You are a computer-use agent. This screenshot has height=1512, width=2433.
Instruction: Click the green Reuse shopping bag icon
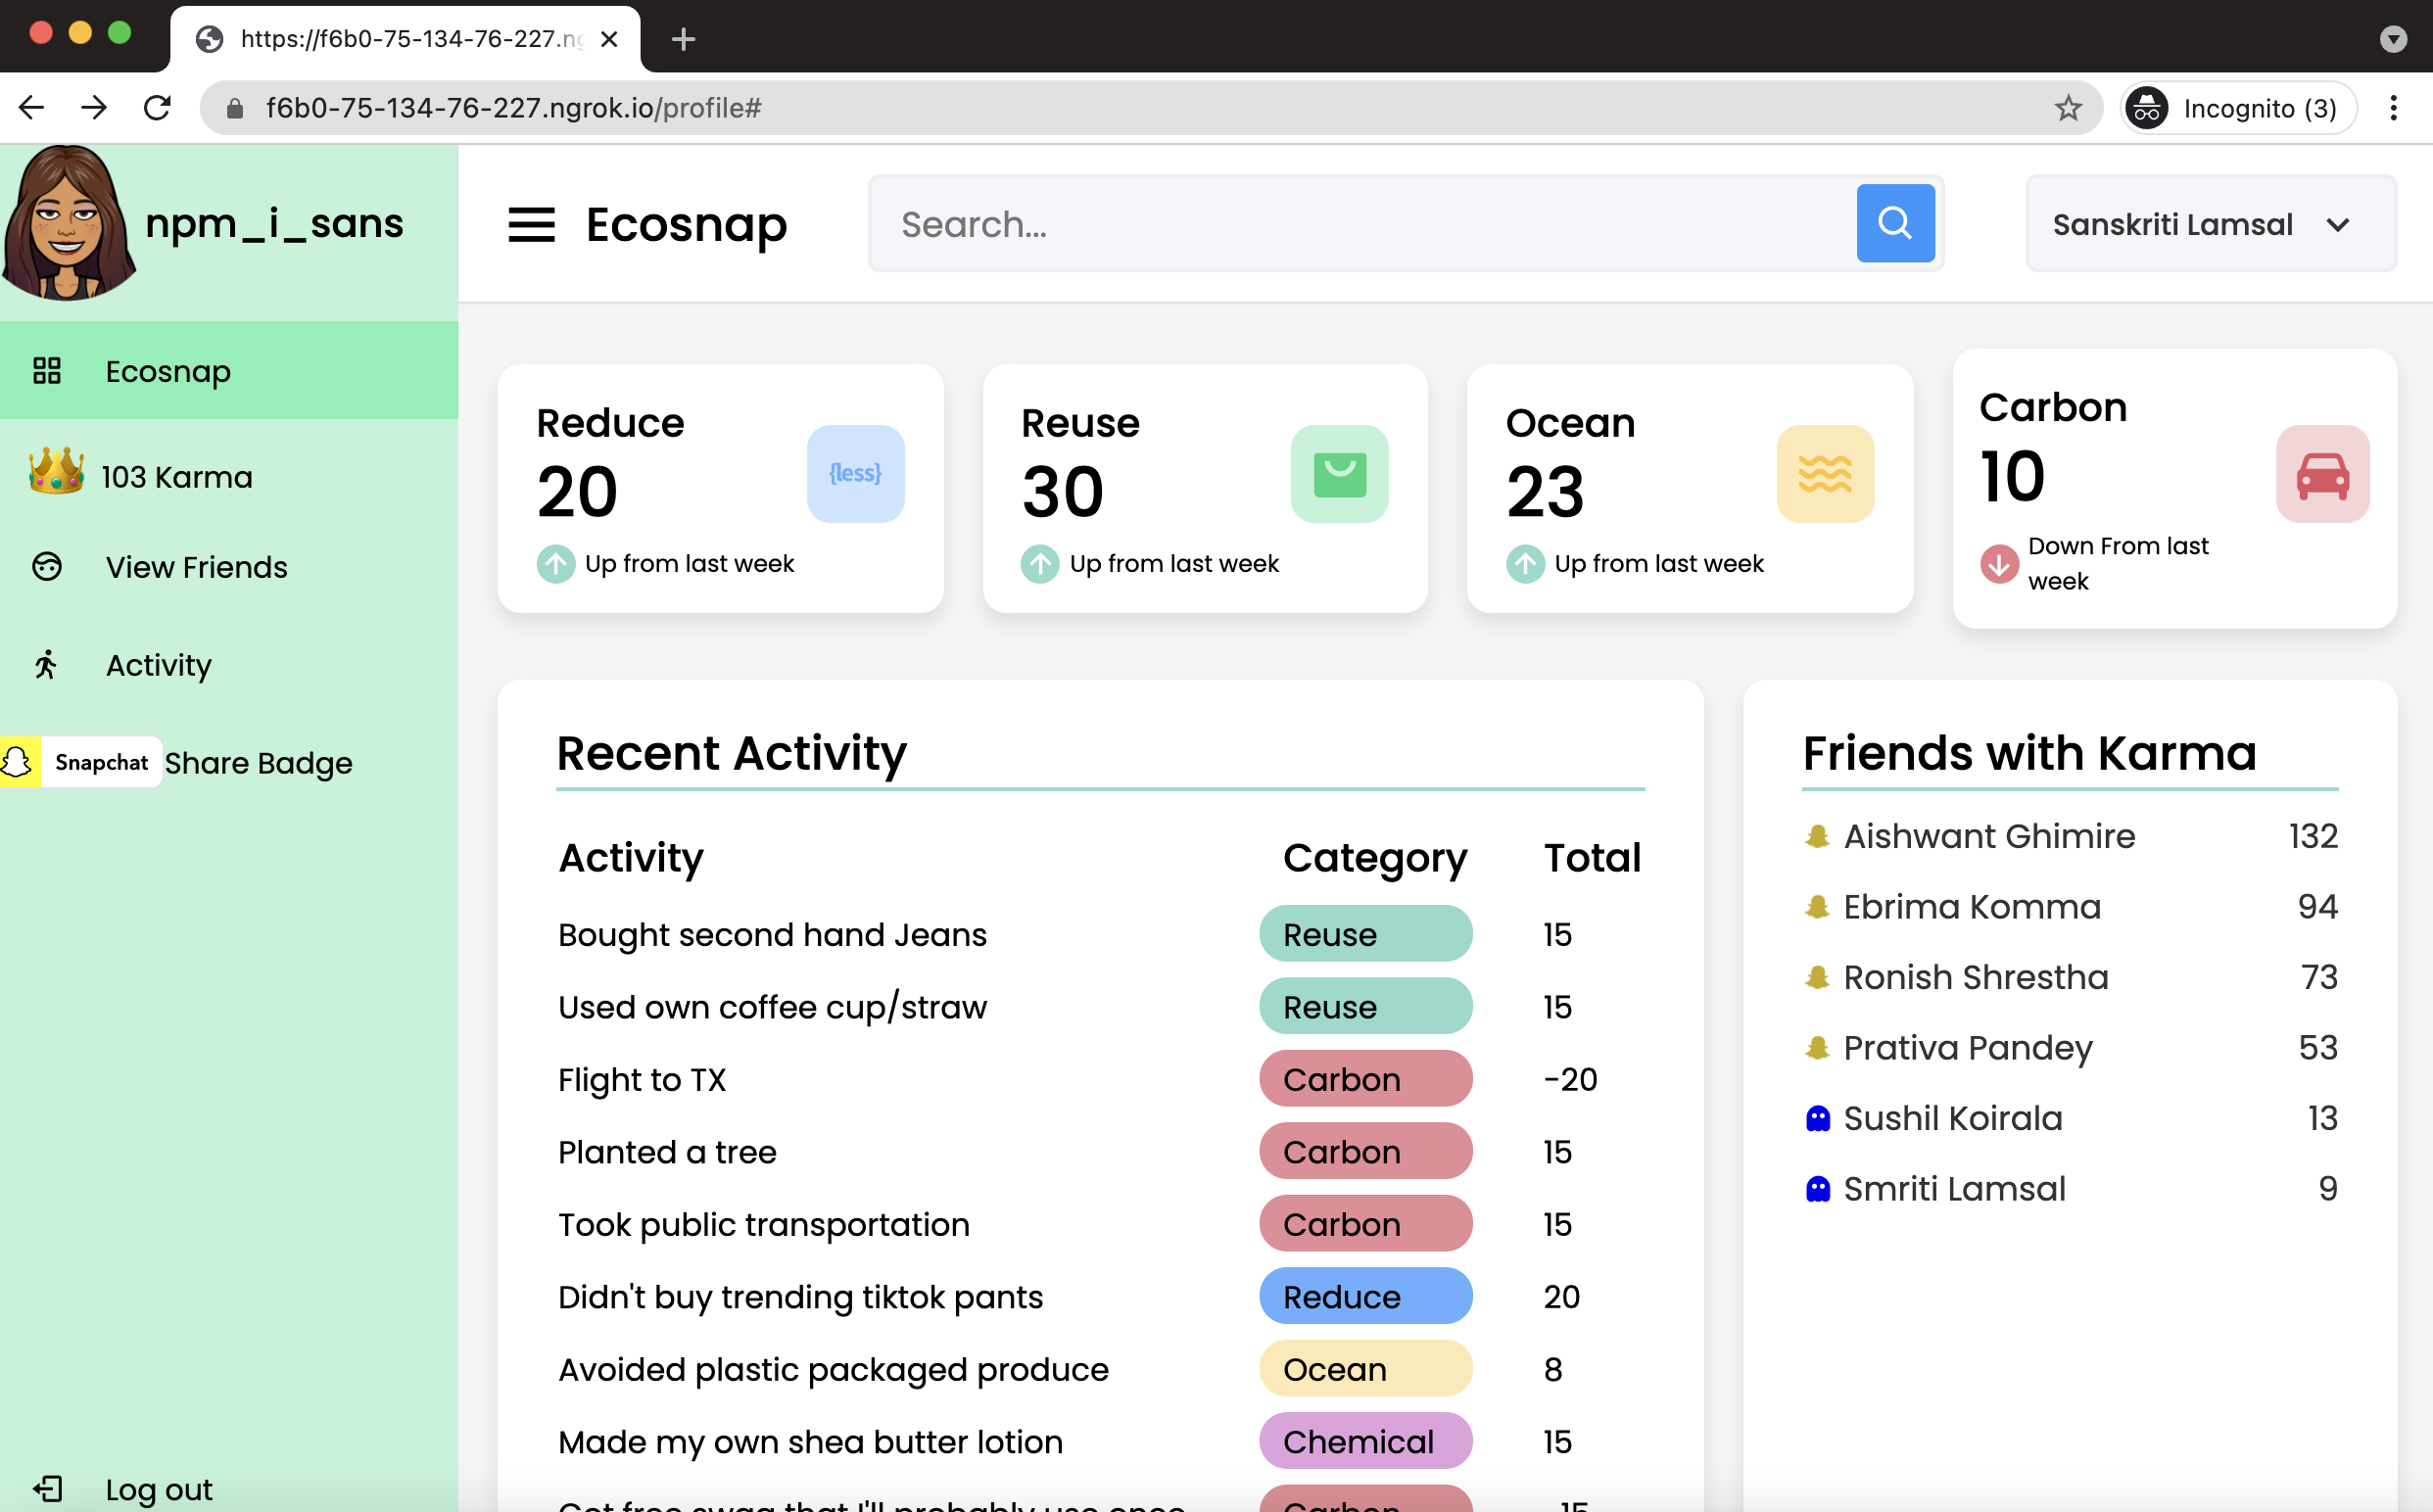coord(1339,473)
